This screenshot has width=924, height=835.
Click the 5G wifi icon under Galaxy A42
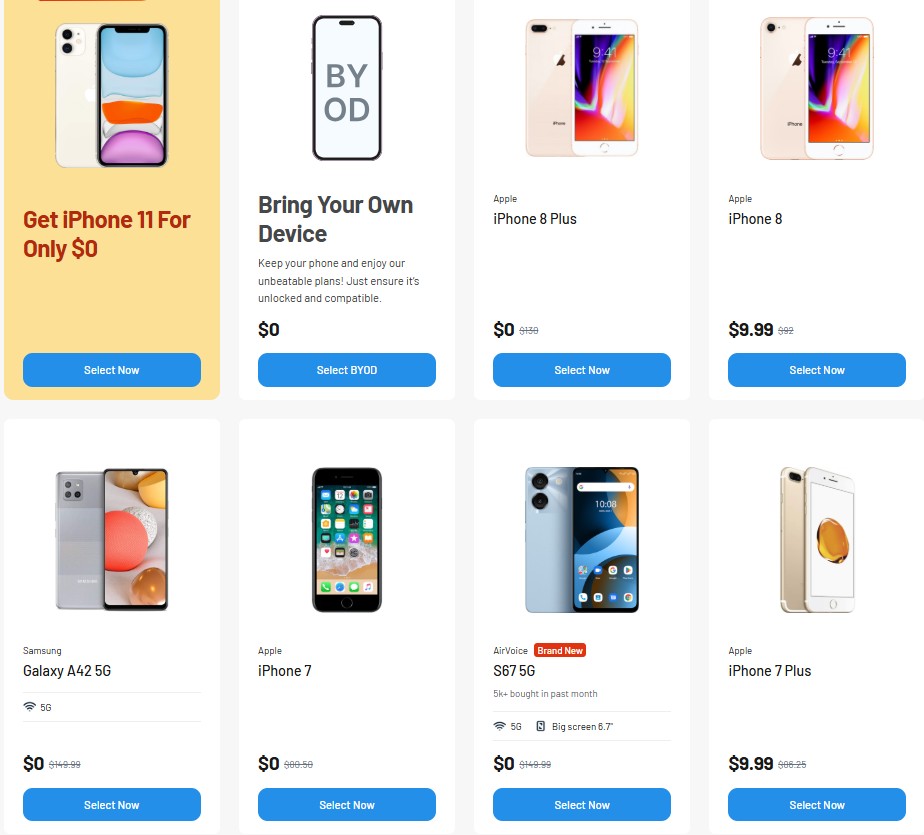pos(29,707)
